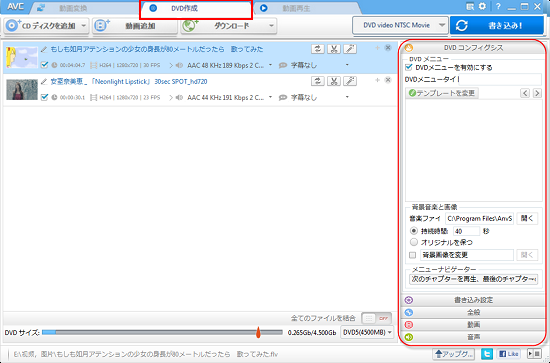Click the scissors icon for Neonlight Lipstick video
The height and width of the screenshot is (363, 550).
[334, 81]
